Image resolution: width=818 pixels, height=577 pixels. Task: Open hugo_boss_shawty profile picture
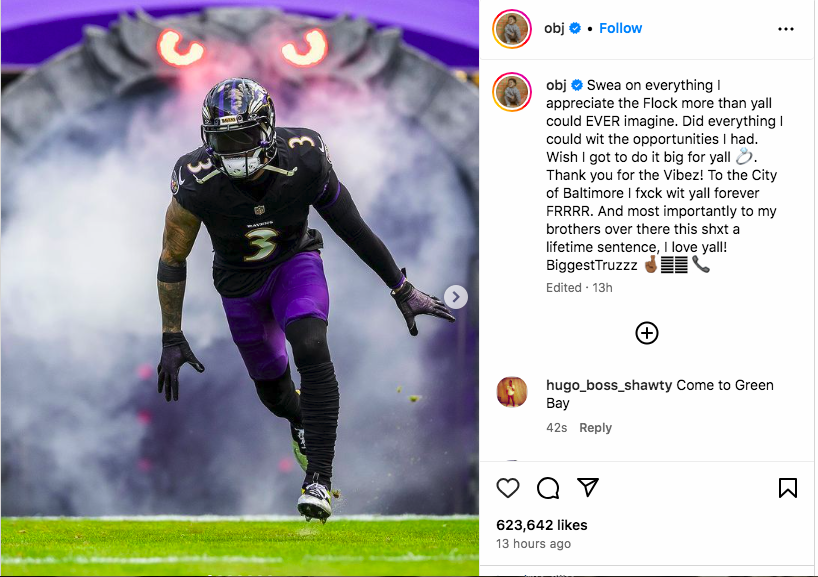click(512, 392)
